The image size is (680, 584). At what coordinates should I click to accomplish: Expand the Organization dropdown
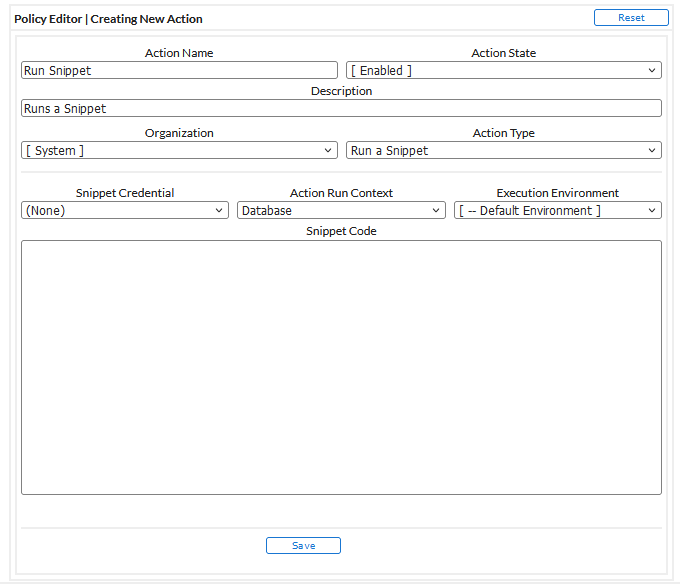tap(179, 151)
